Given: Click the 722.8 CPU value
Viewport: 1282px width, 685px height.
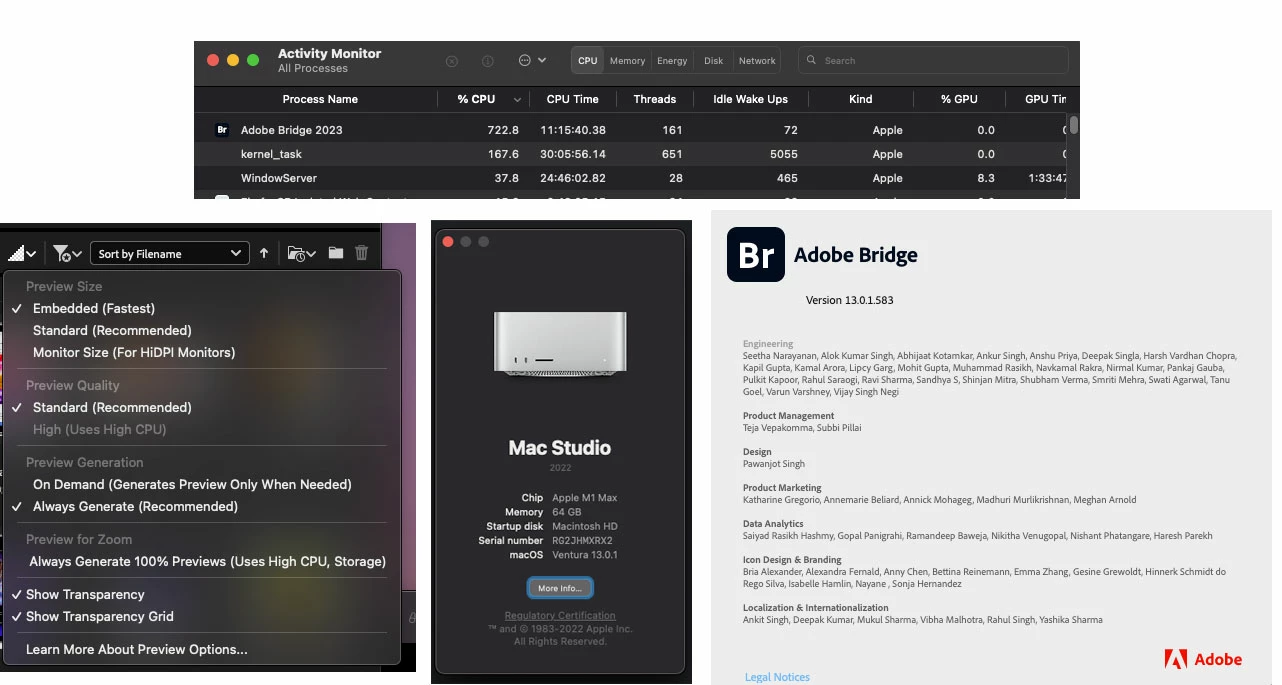Looking at the screenshot, I should 503,131.
